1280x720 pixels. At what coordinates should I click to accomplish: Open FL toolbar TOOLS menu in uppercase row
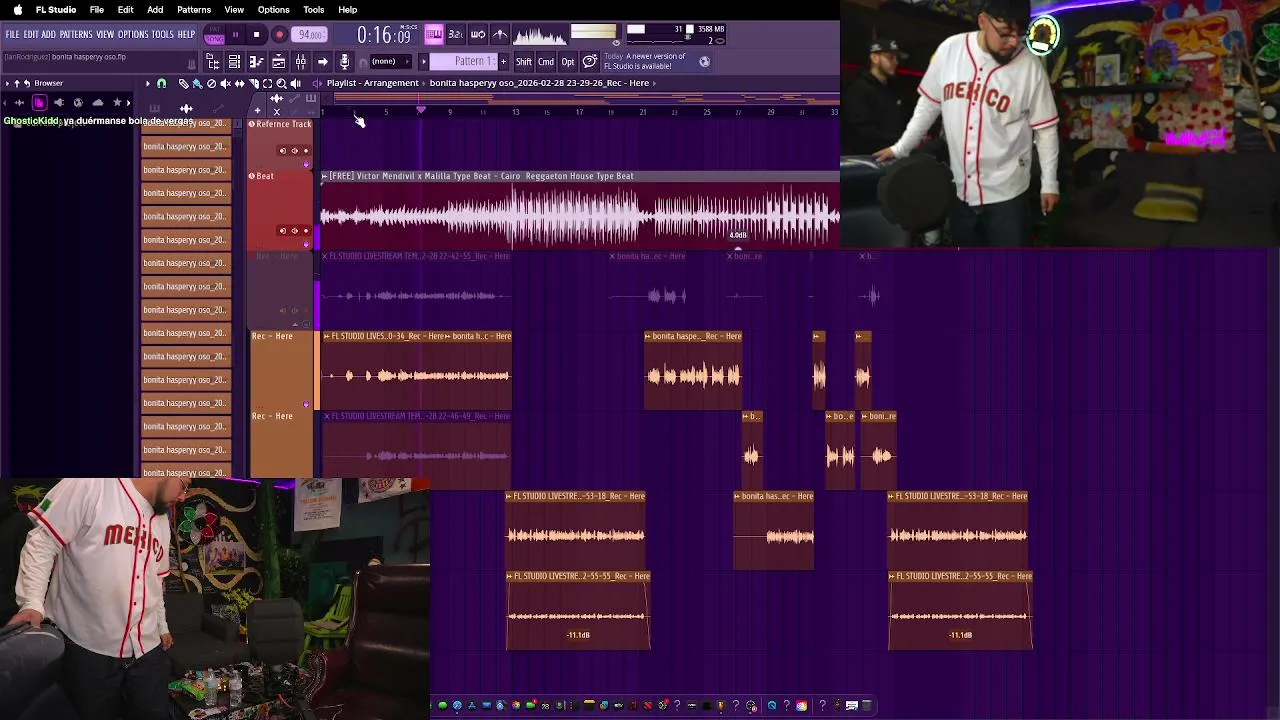(x=163, y=35)
